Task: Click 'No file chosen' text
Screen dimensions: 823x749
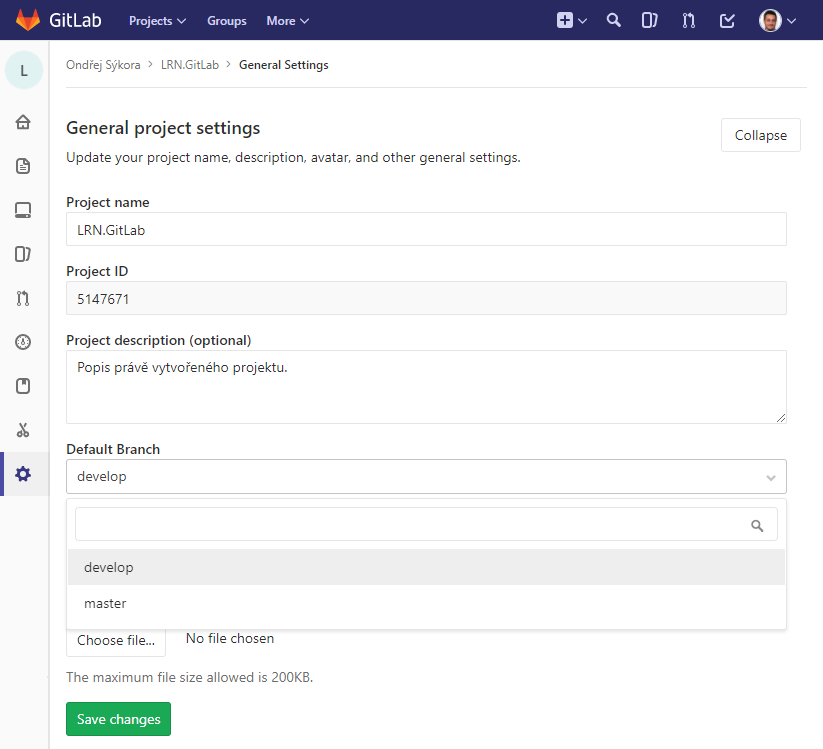Action: [230, 638]
